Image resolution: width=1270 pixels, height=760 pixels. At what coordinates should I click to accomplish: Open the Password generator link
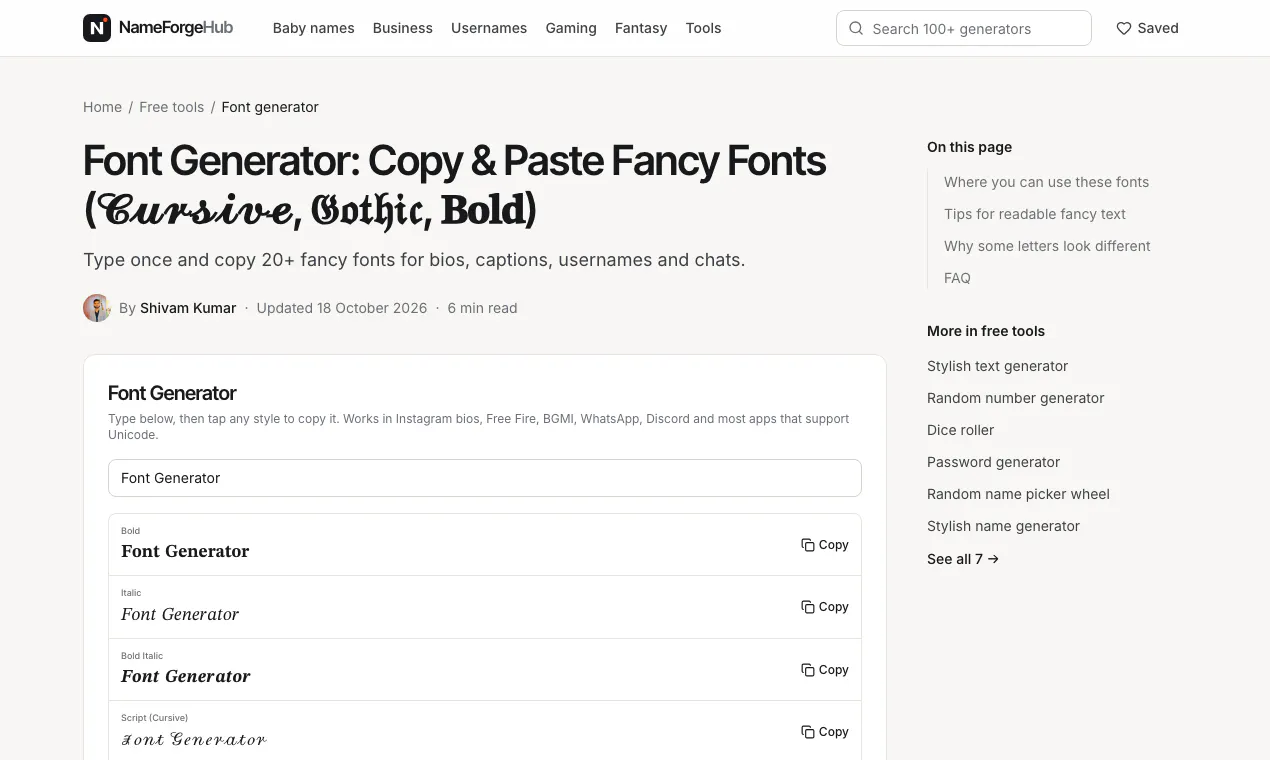point(993,462)
